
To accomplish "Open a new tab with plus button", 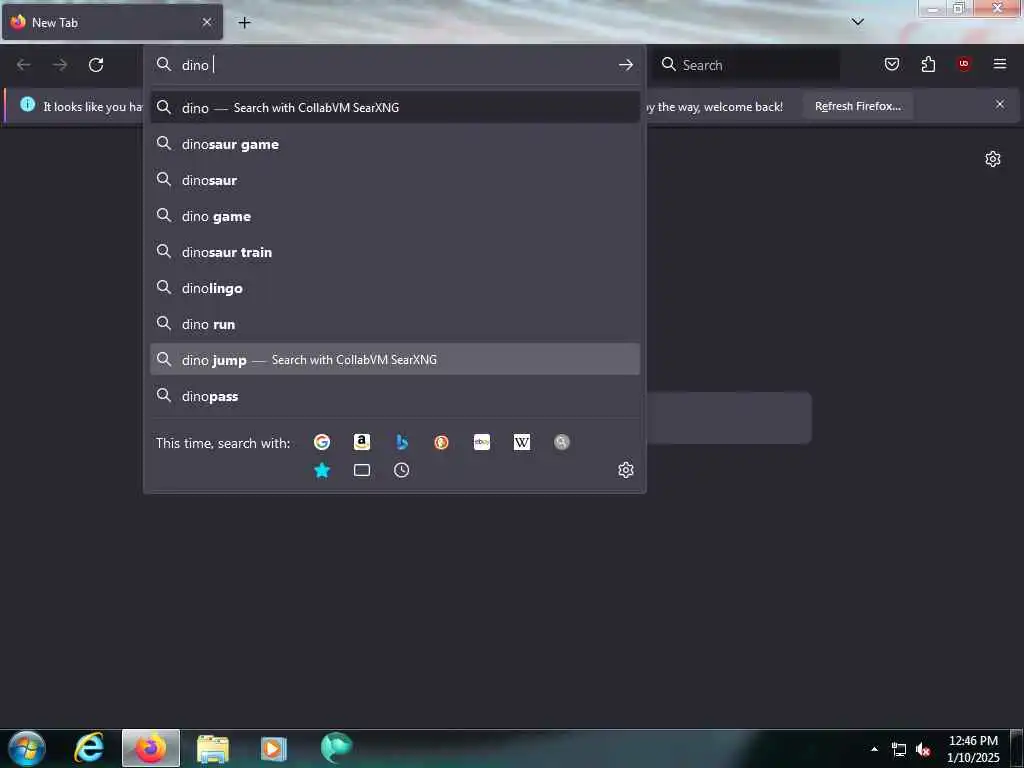I will coord(244,22).
